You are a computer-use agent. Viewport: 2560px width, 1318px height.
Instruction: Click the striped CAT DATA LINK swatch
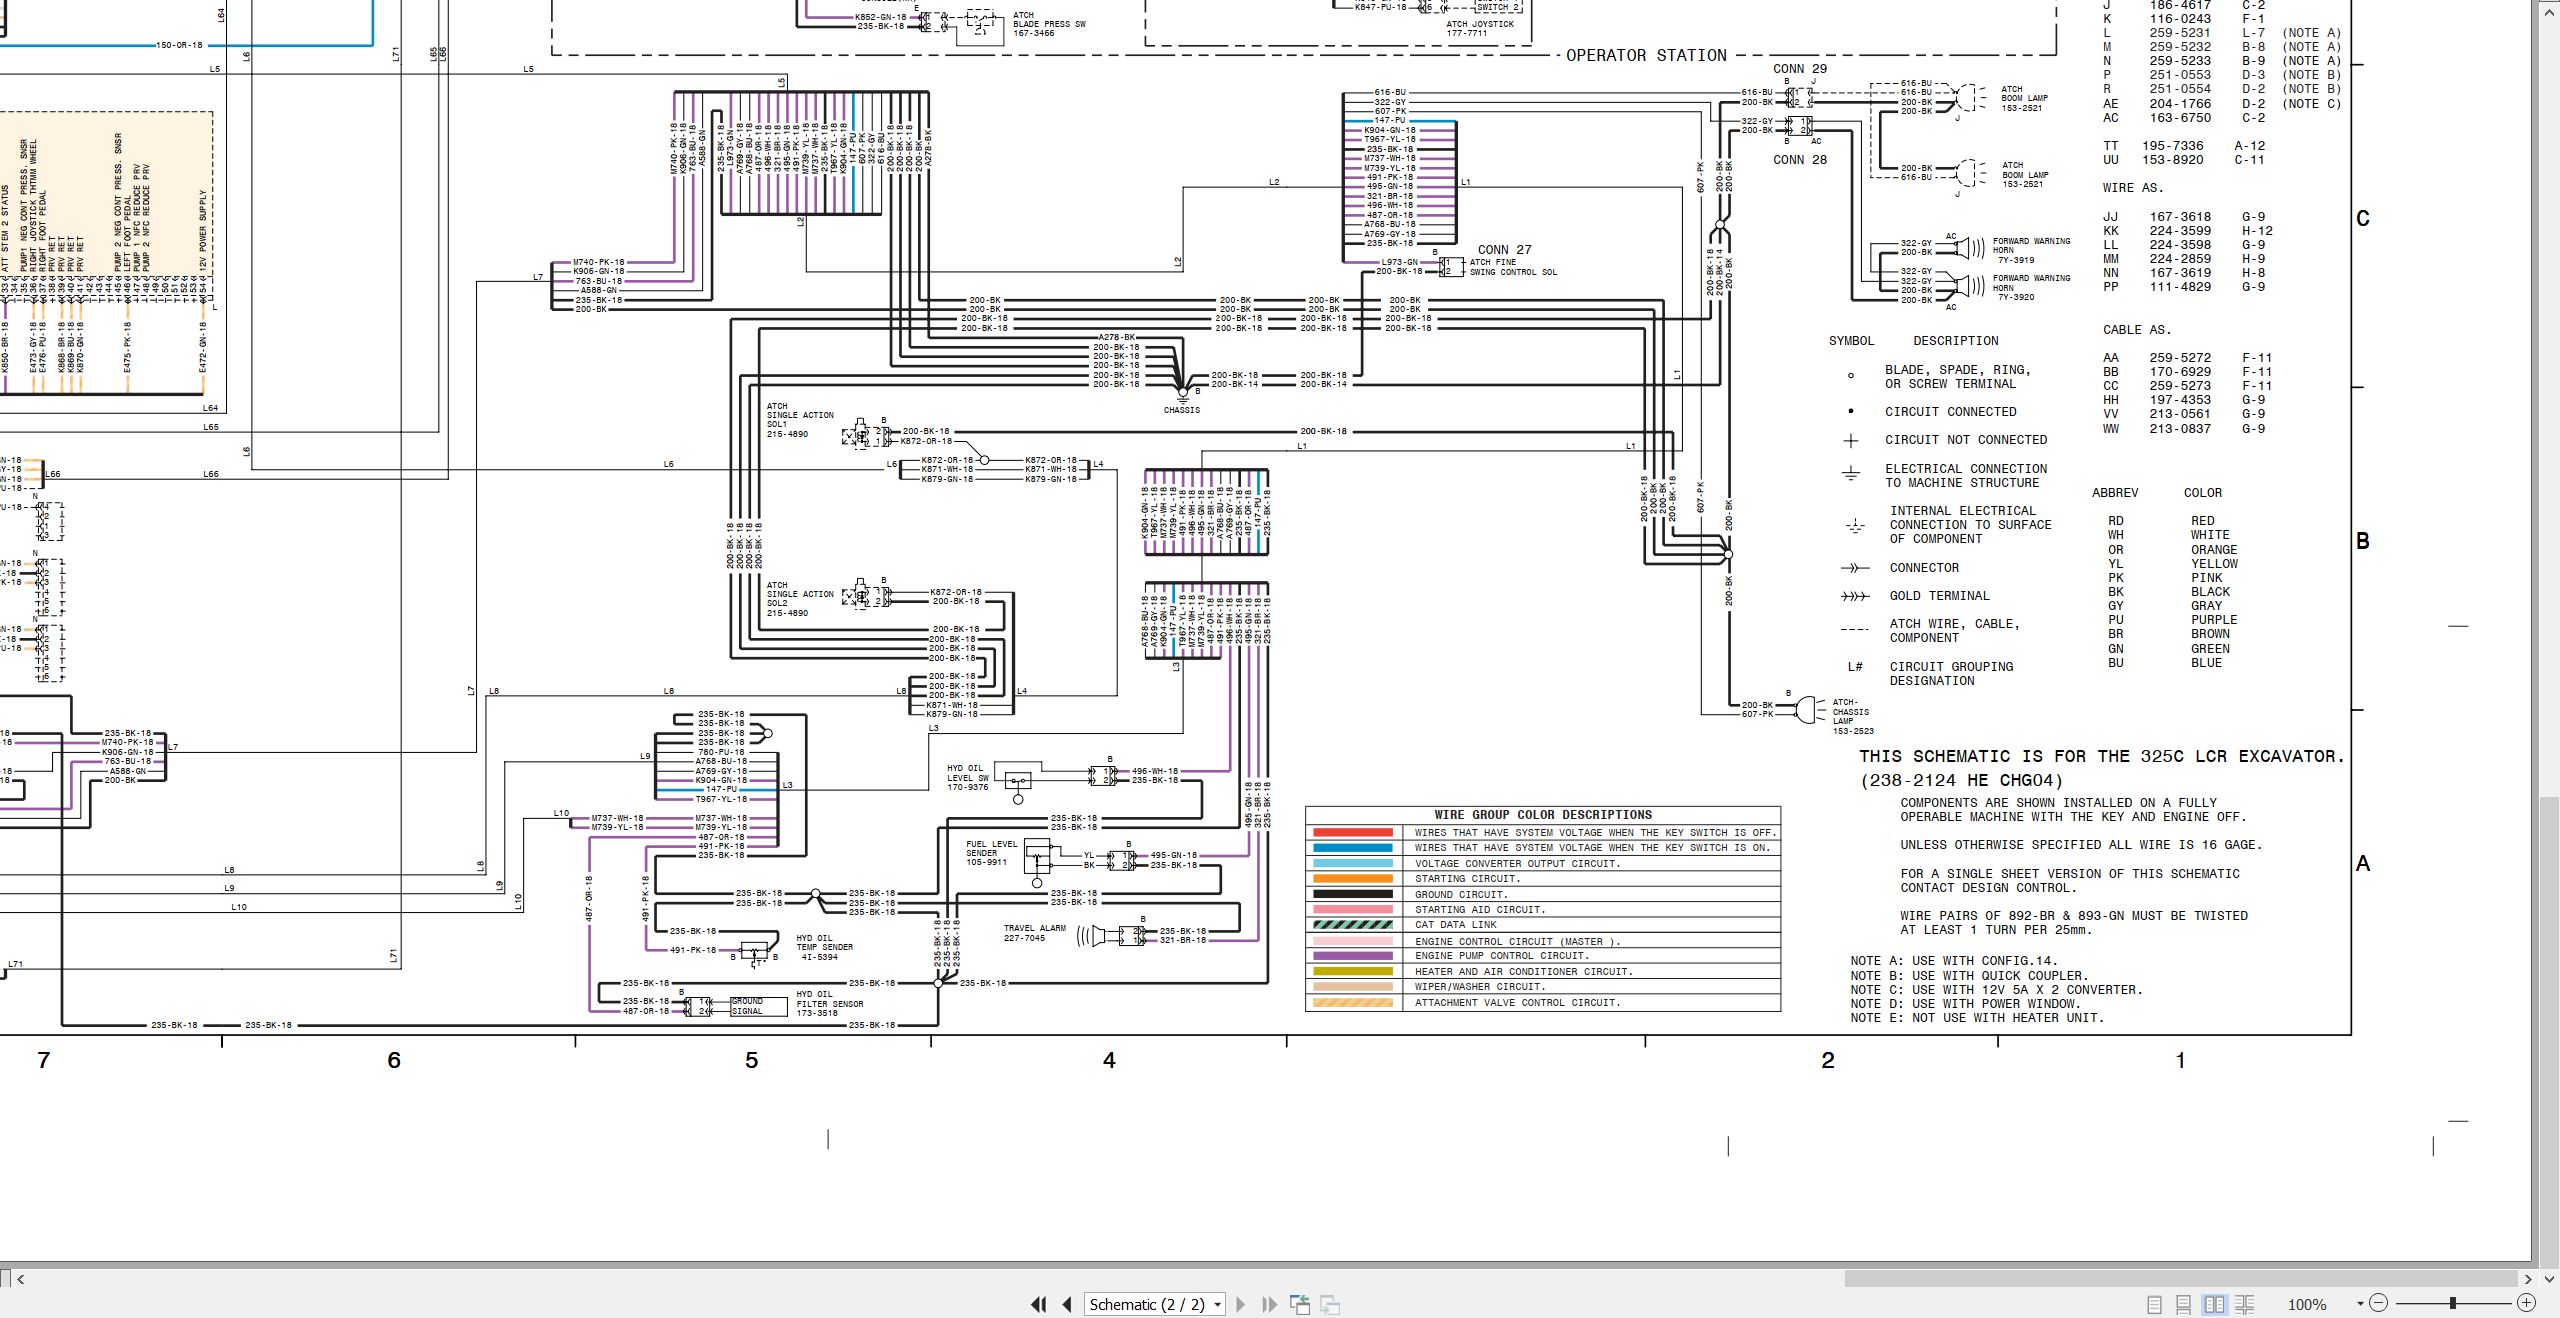[x=1352, y=925]
